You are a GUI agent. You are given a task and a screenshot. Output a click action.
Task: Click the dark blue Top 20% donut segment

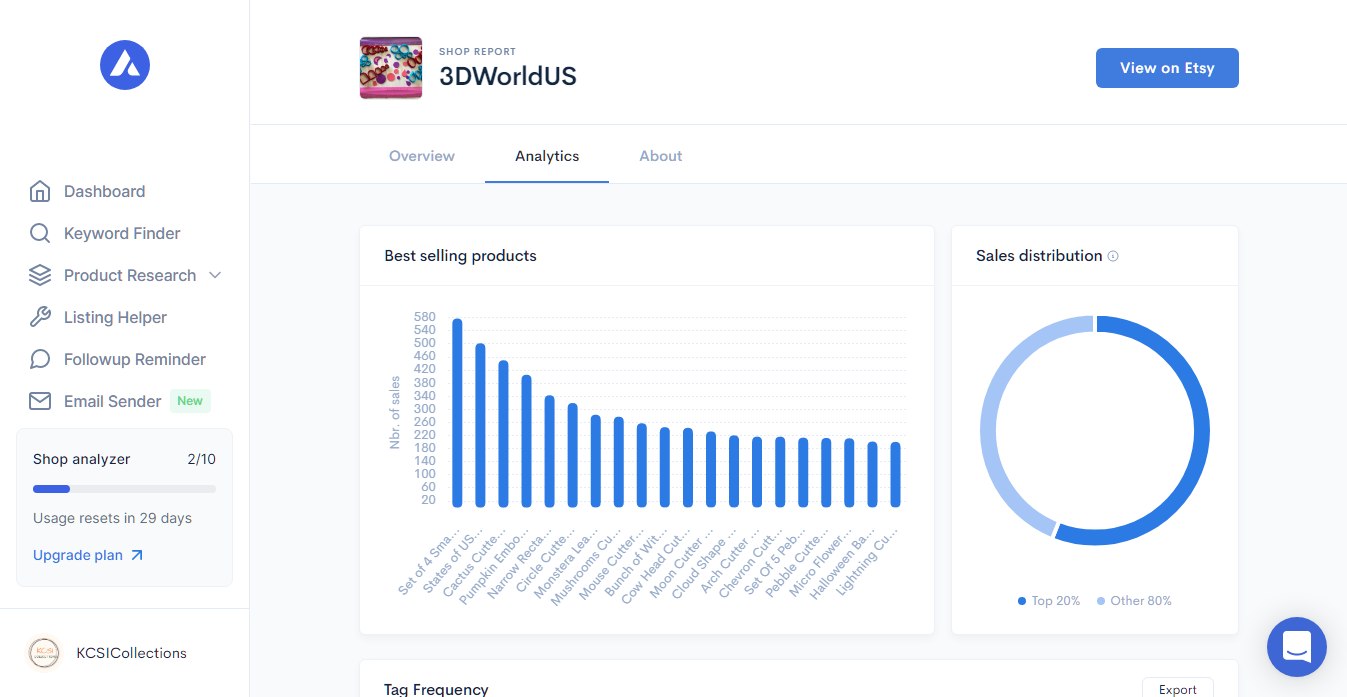coord(1200,430)
